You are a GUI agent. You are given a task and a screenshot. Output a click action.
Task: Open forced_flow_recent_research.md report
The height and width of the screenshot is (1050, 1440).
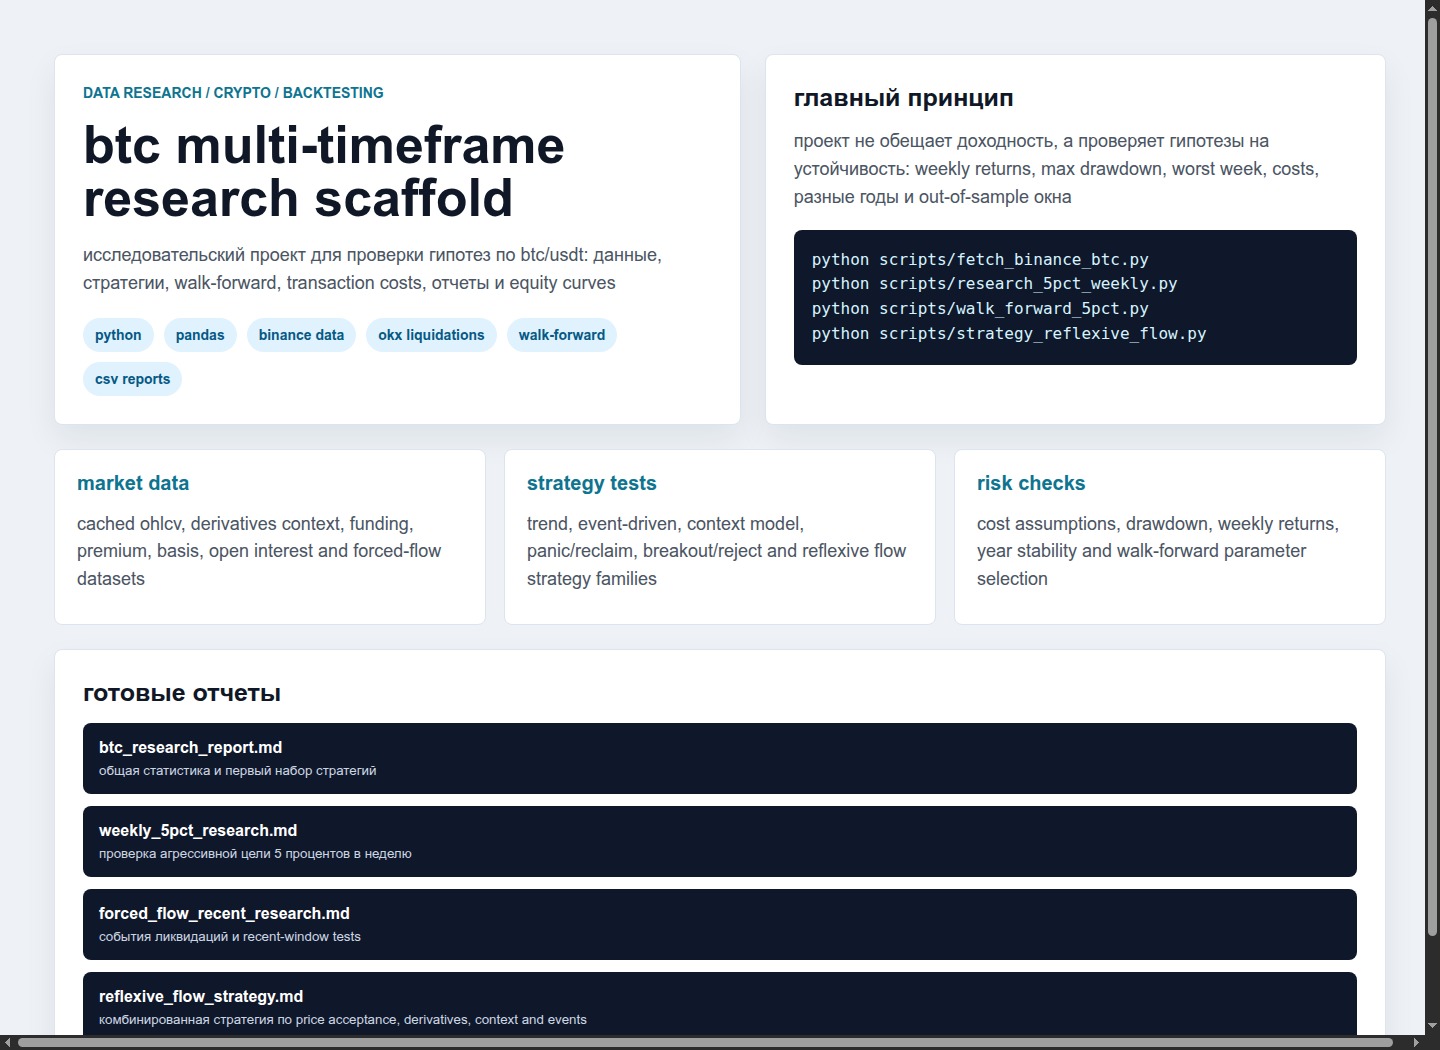tap(720, 924)
